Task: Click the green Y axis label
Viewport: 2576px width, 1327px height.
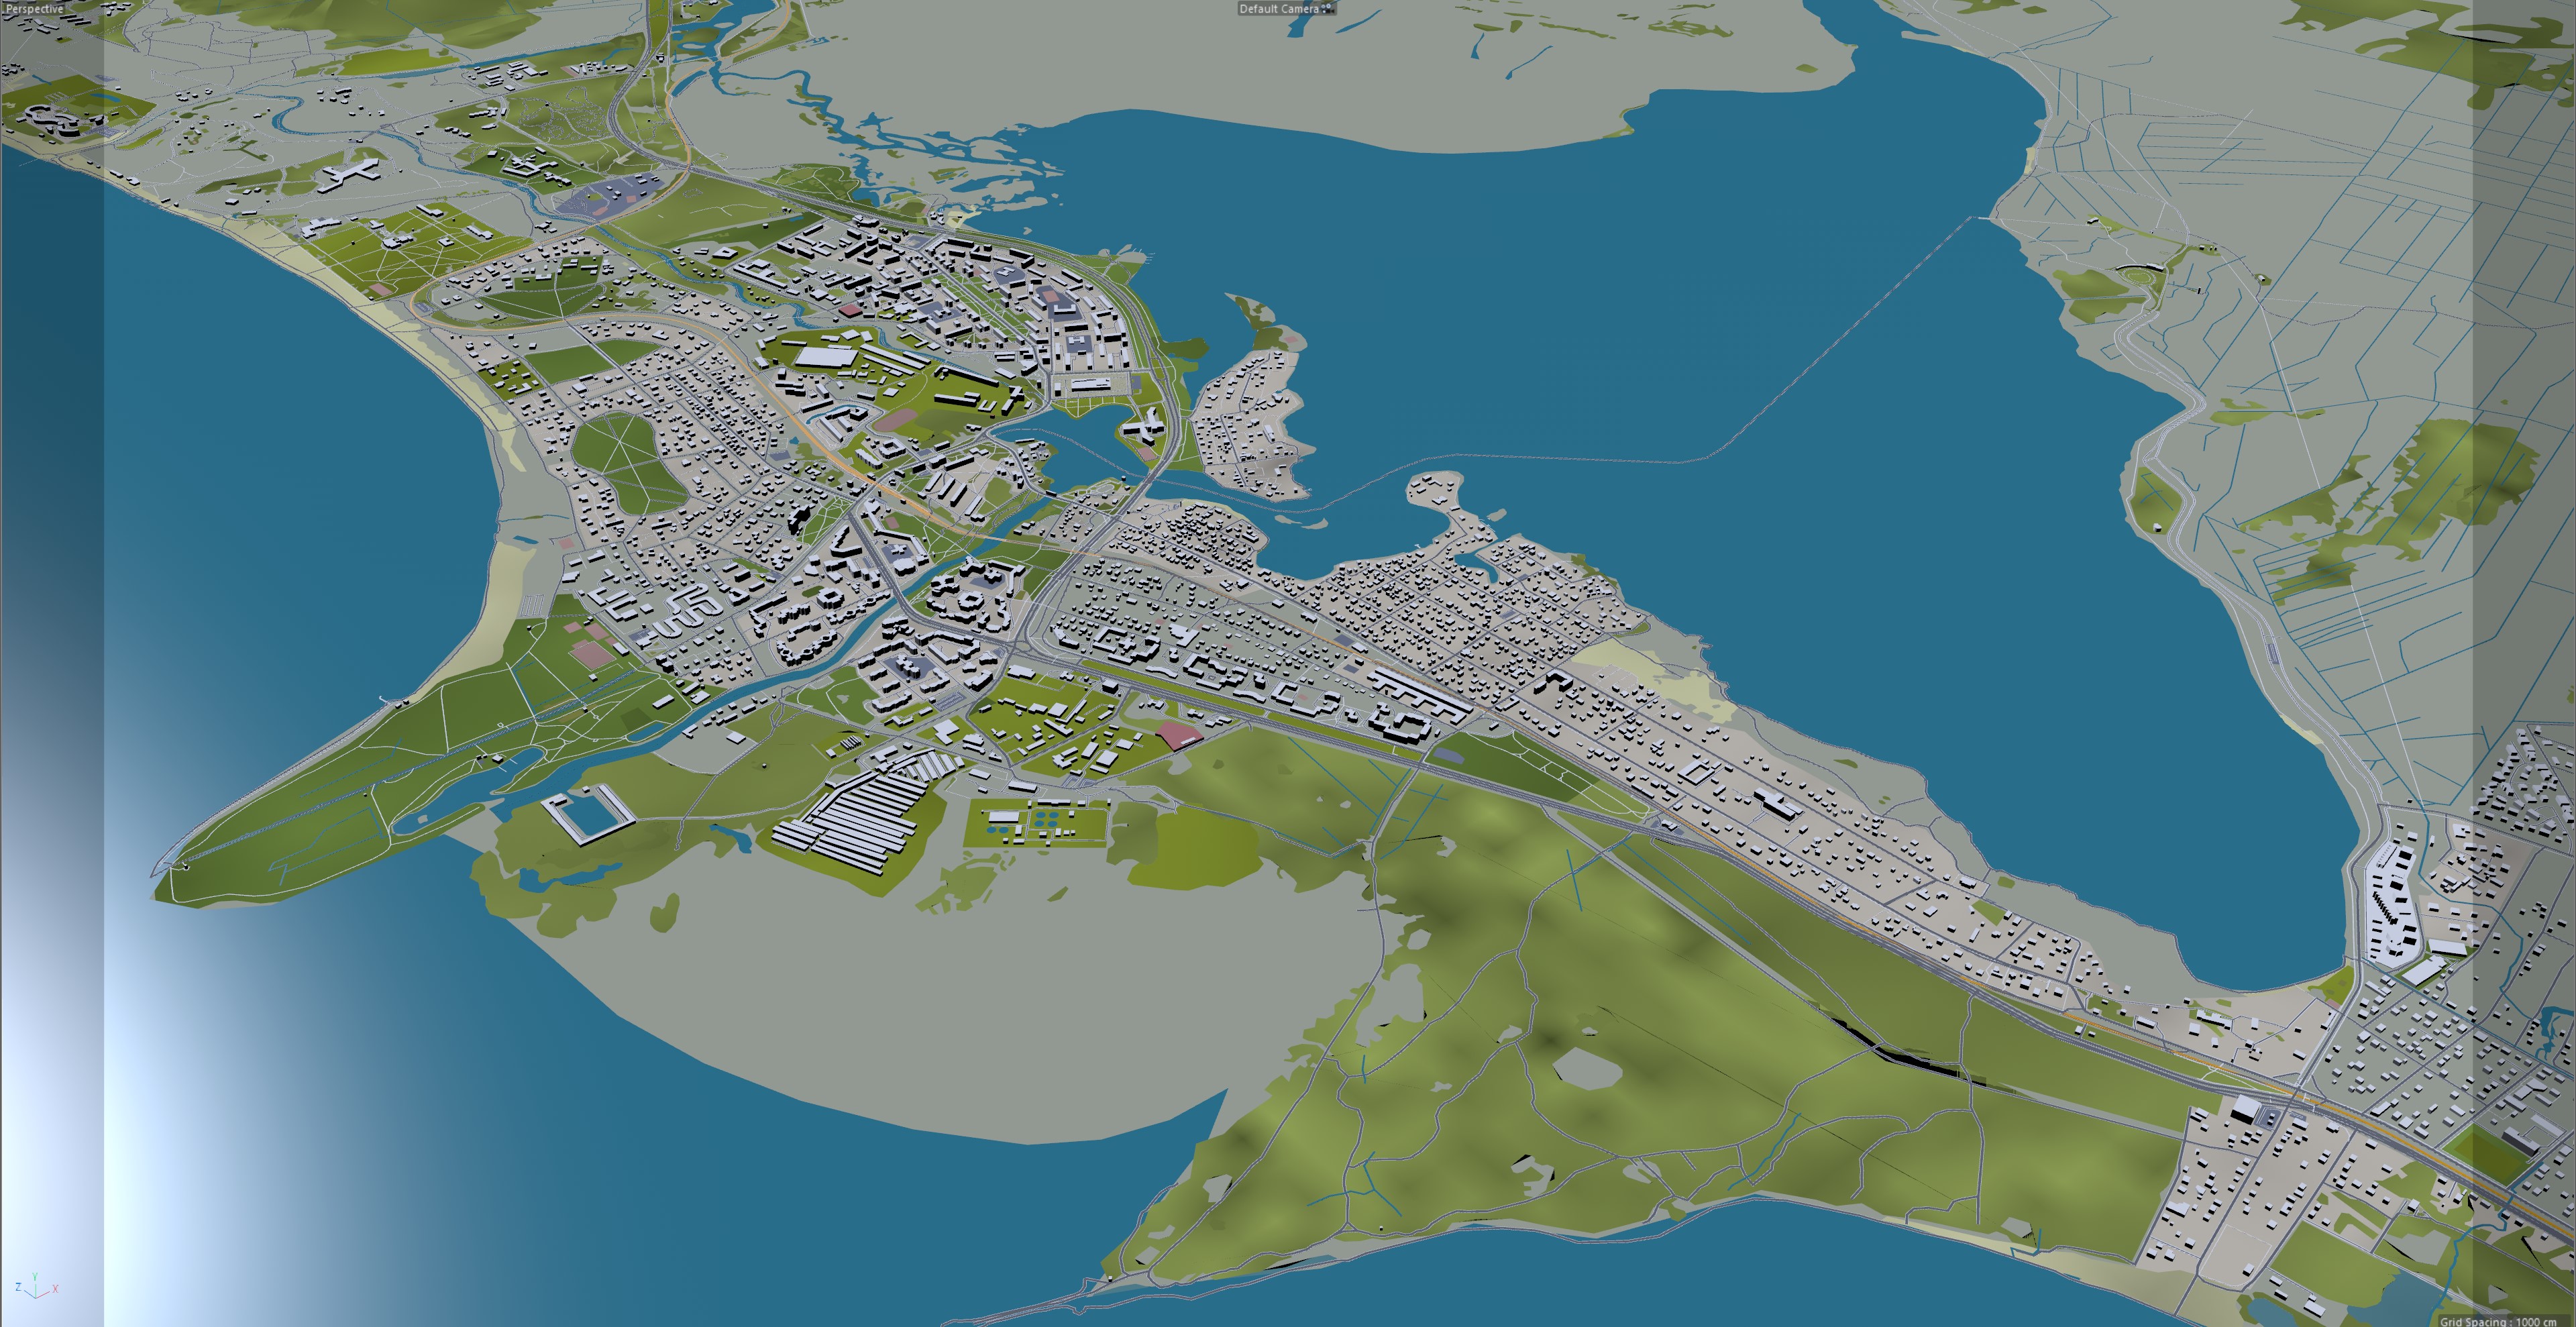Action: [x=35, y=1277]
